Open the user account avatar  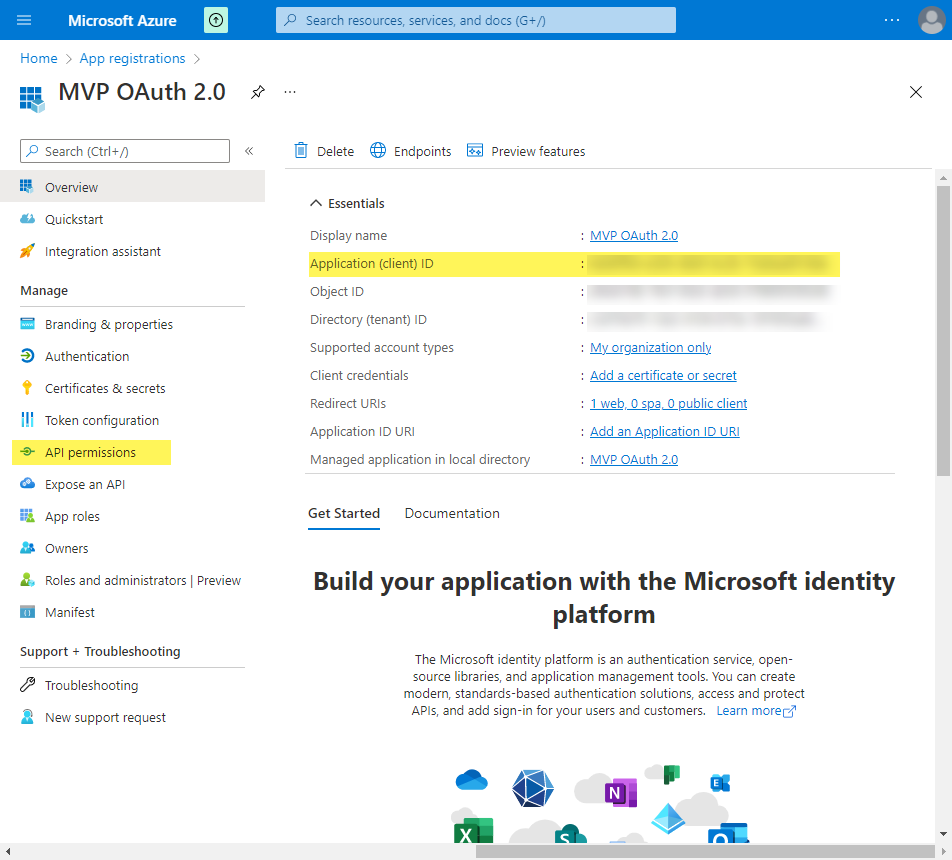click(x=931, y=20)
